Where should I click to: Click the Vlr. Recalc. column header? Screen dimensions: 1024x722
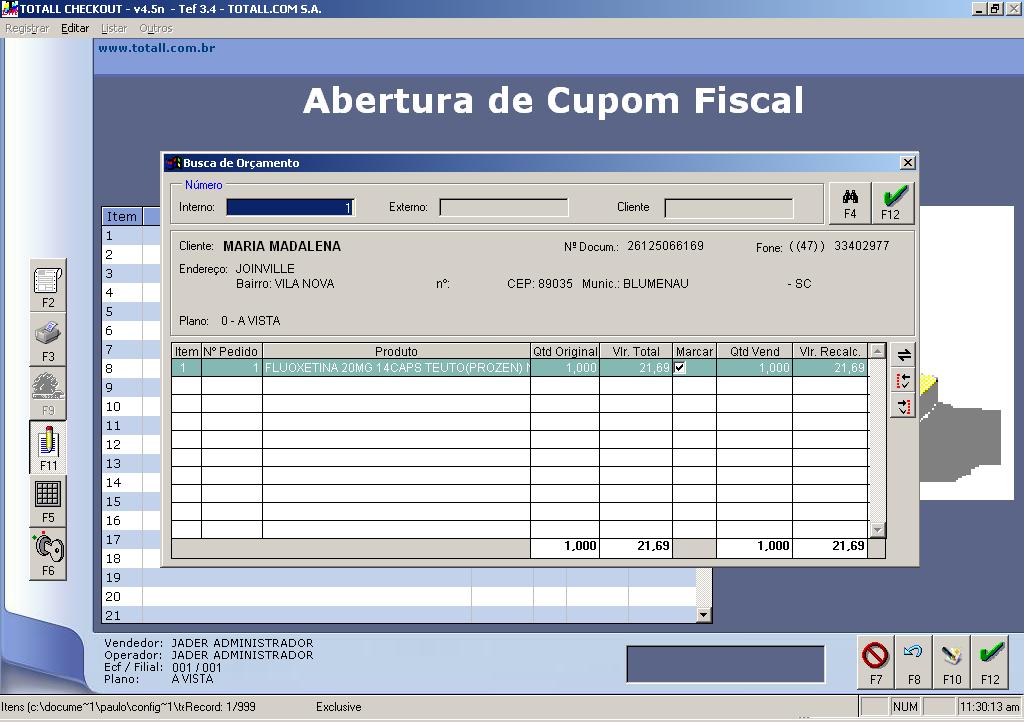coord(830,351)
